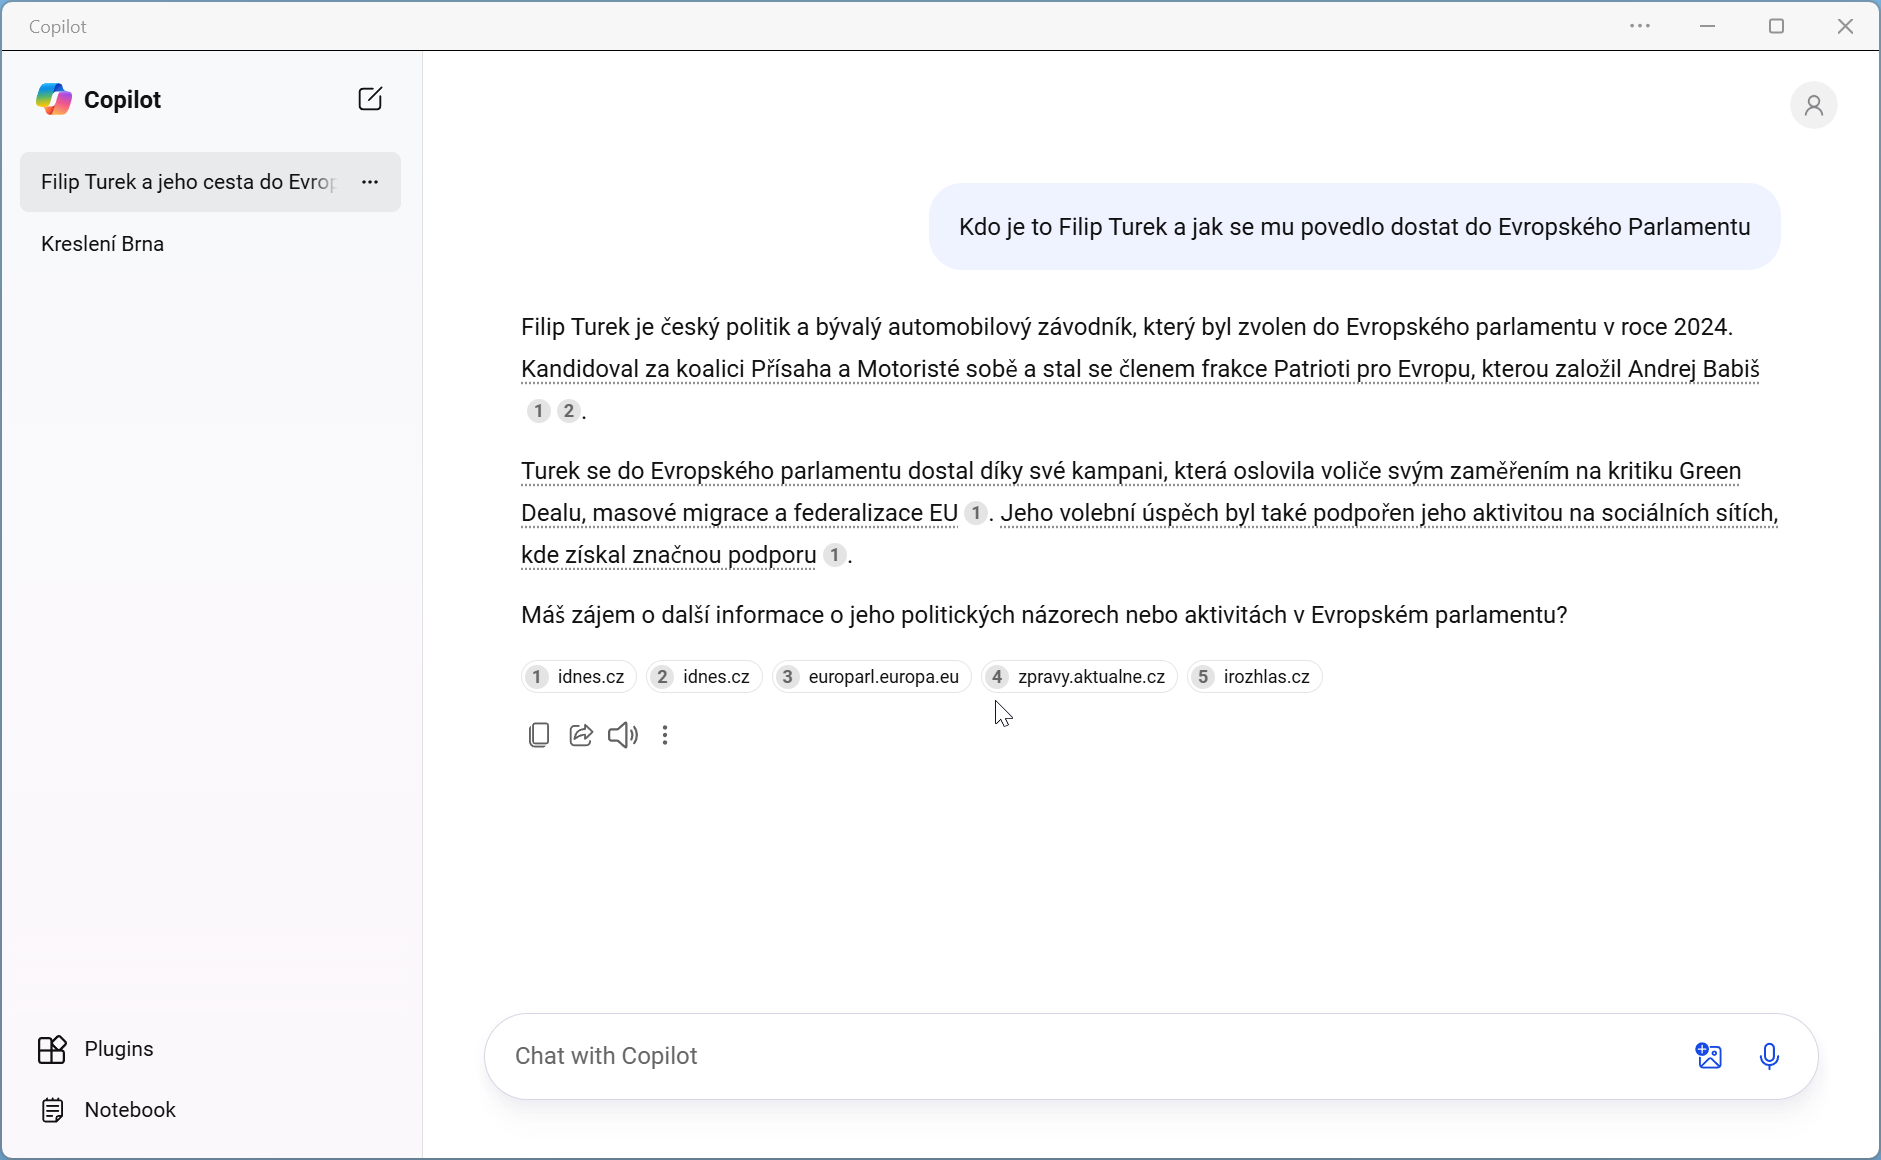The image size is (1881, 1160).
Task: Click the sentence starting 'Kandidoval za koalici Přísaha'
Action: (x=1140, y=369)
